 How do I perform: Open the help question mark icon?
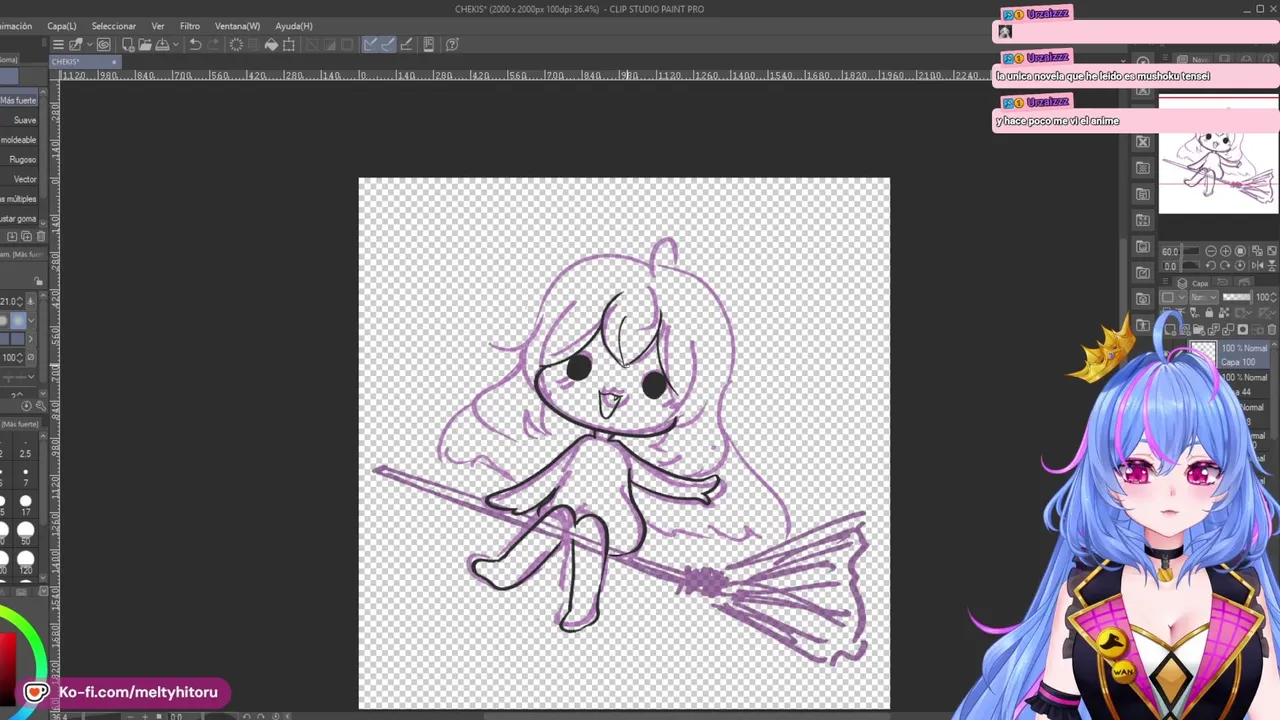coord(451,44)
